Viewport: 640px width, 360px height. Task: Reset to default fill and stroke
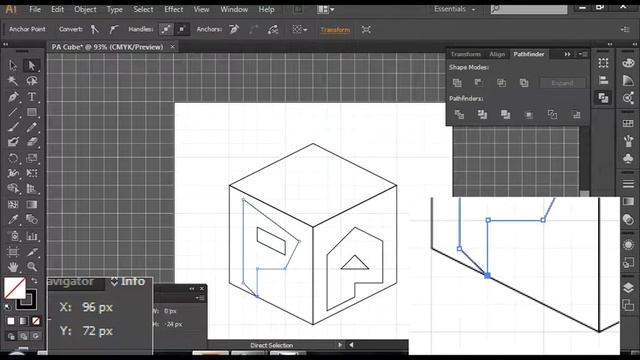(8, 306)
